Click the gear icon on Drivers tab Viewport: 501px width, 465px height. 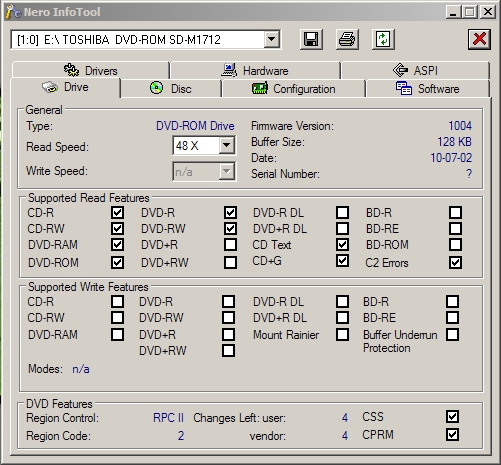click(71, 70)
